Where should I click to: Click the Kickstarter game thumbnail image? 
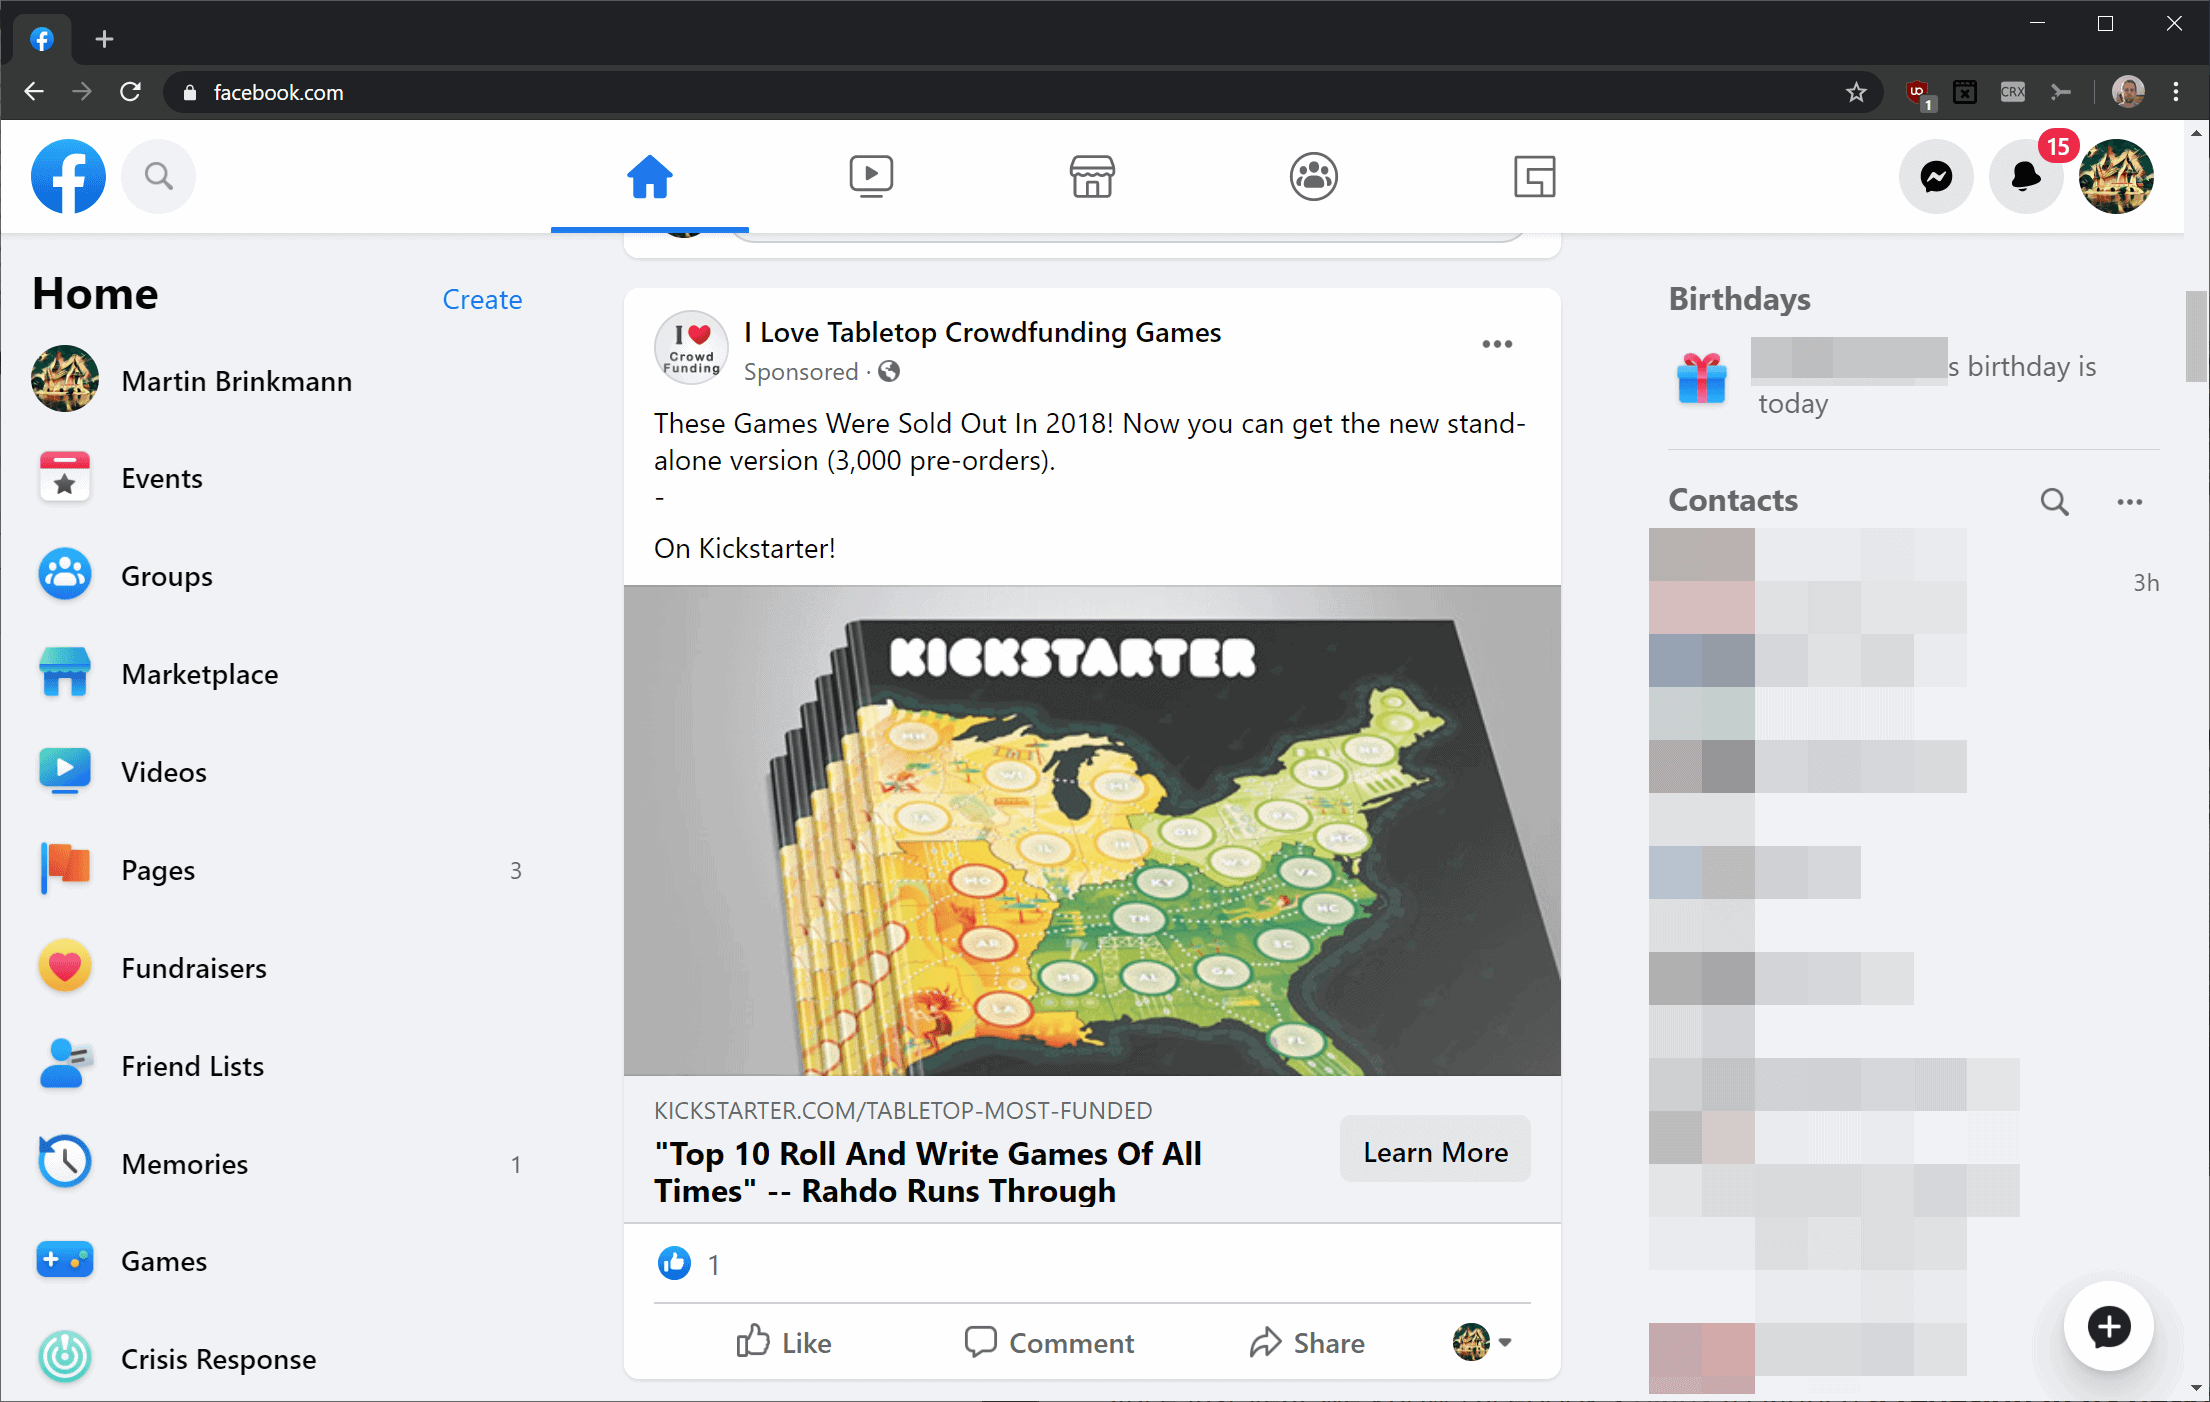click(1092, 828)
